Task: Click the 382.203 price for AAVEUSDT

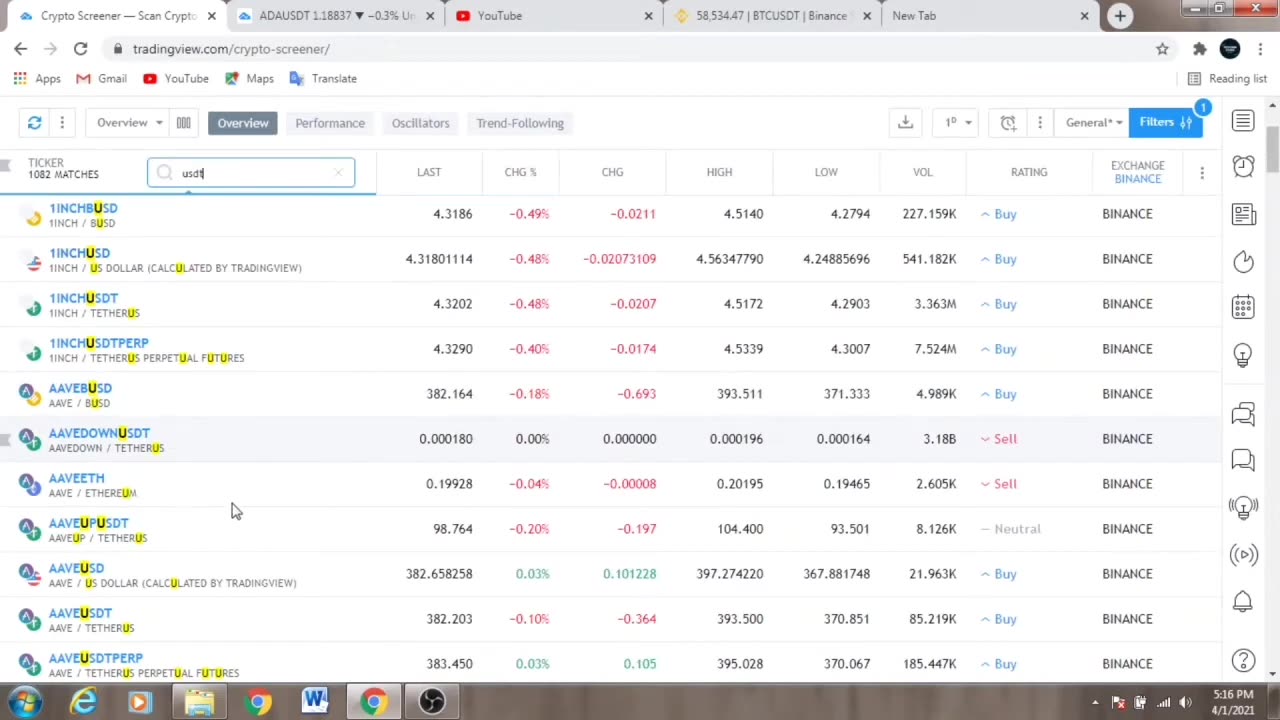Action: (x=449, y=619)
